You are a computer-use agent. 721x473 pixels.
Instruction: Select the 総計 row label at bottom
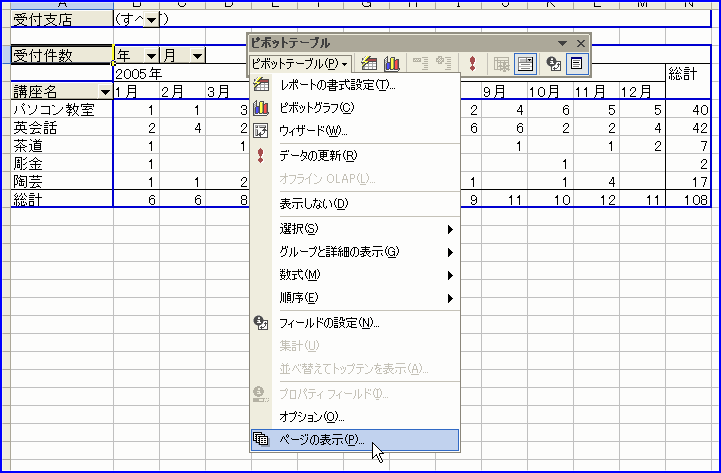pyautogui.click(x=62, y=199)
